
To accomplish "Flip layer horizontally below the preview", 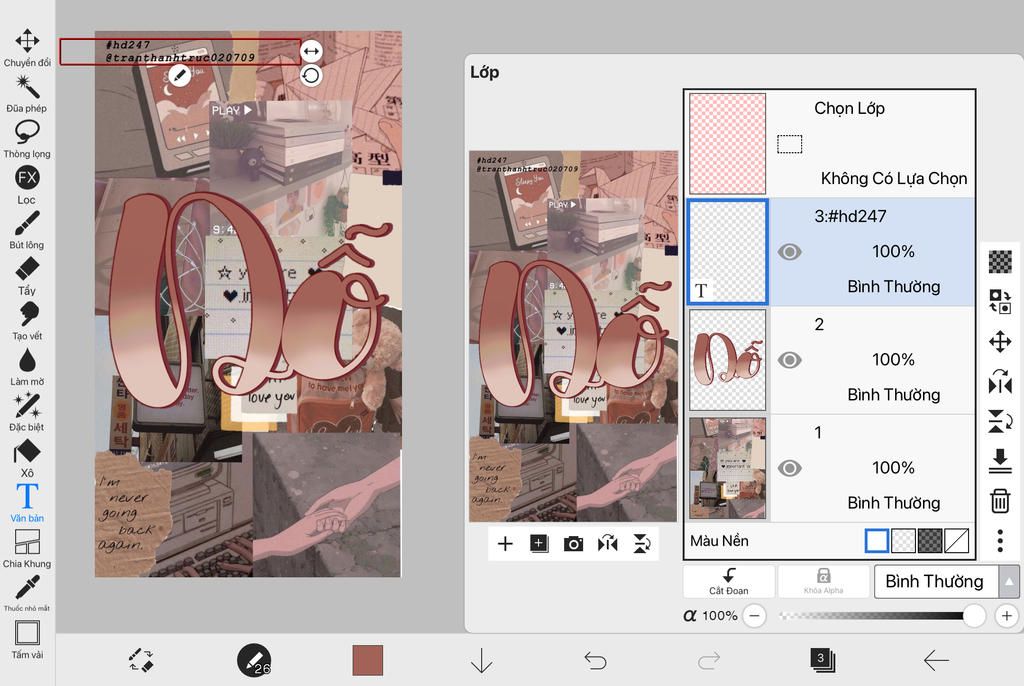I will tap(607, 544).
